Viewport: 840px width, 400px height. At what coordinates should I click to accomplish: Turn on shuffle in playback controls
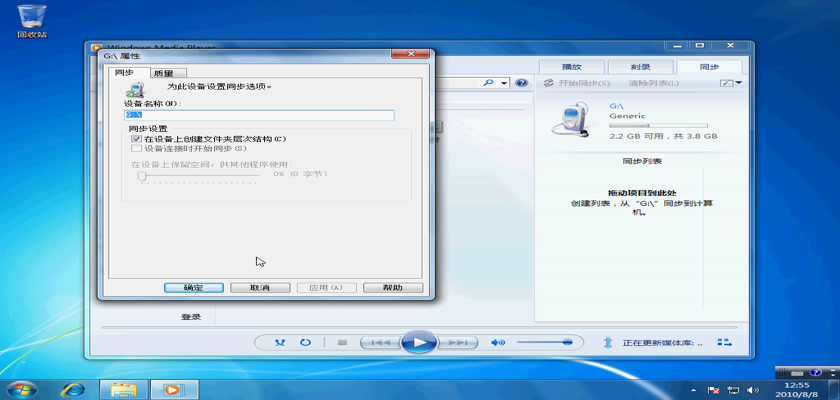279,343
